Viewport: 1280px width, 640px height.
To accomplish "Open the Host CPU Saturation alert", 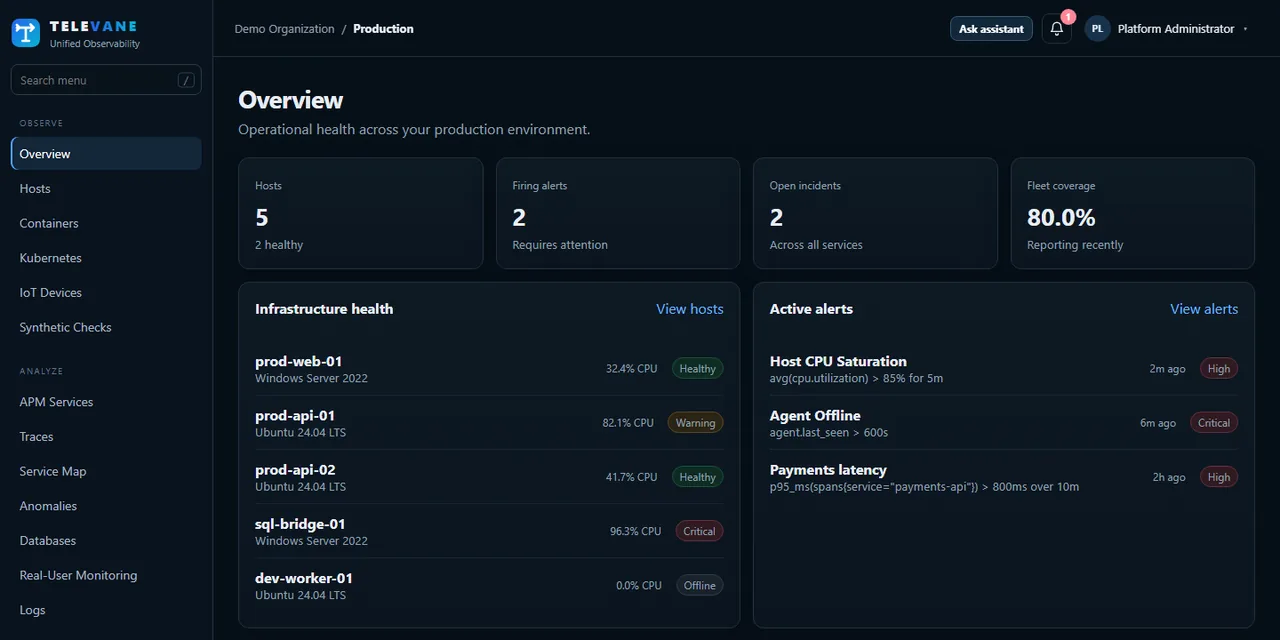I will point(1004,369).
